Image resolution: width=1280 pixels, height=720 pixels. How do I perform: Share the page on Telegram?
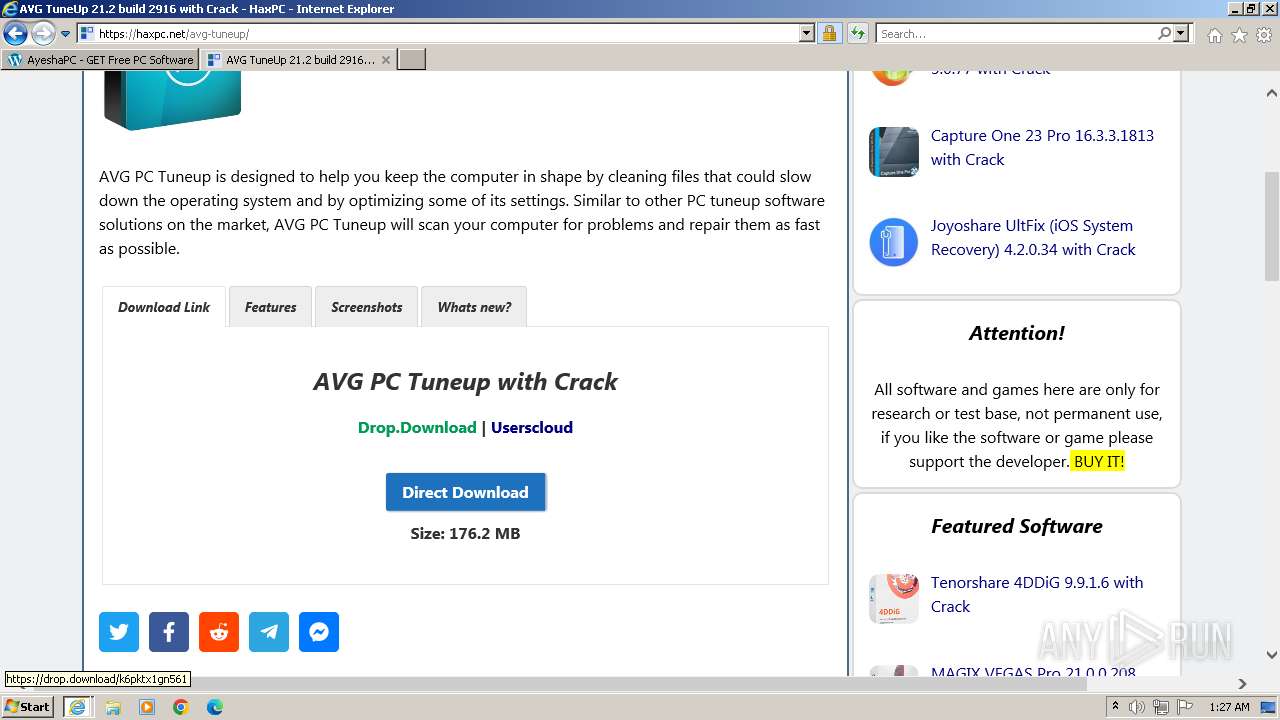269,632
